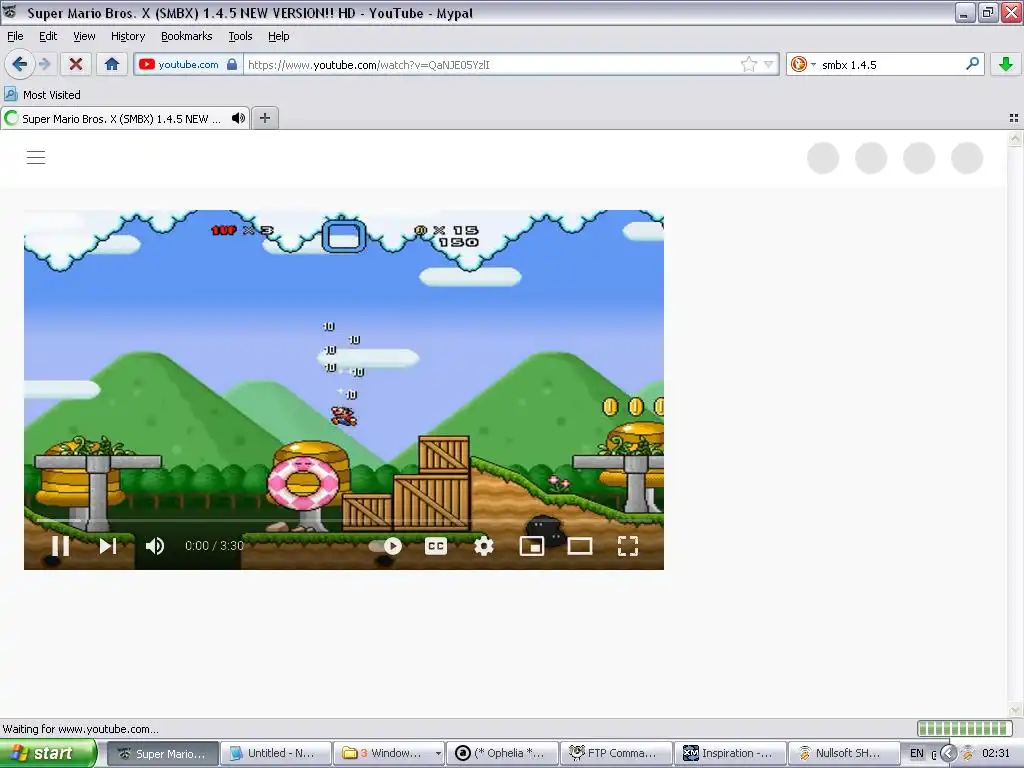Click the URL address field
This screenshot has height=768, width=1024.
(493, 64)
